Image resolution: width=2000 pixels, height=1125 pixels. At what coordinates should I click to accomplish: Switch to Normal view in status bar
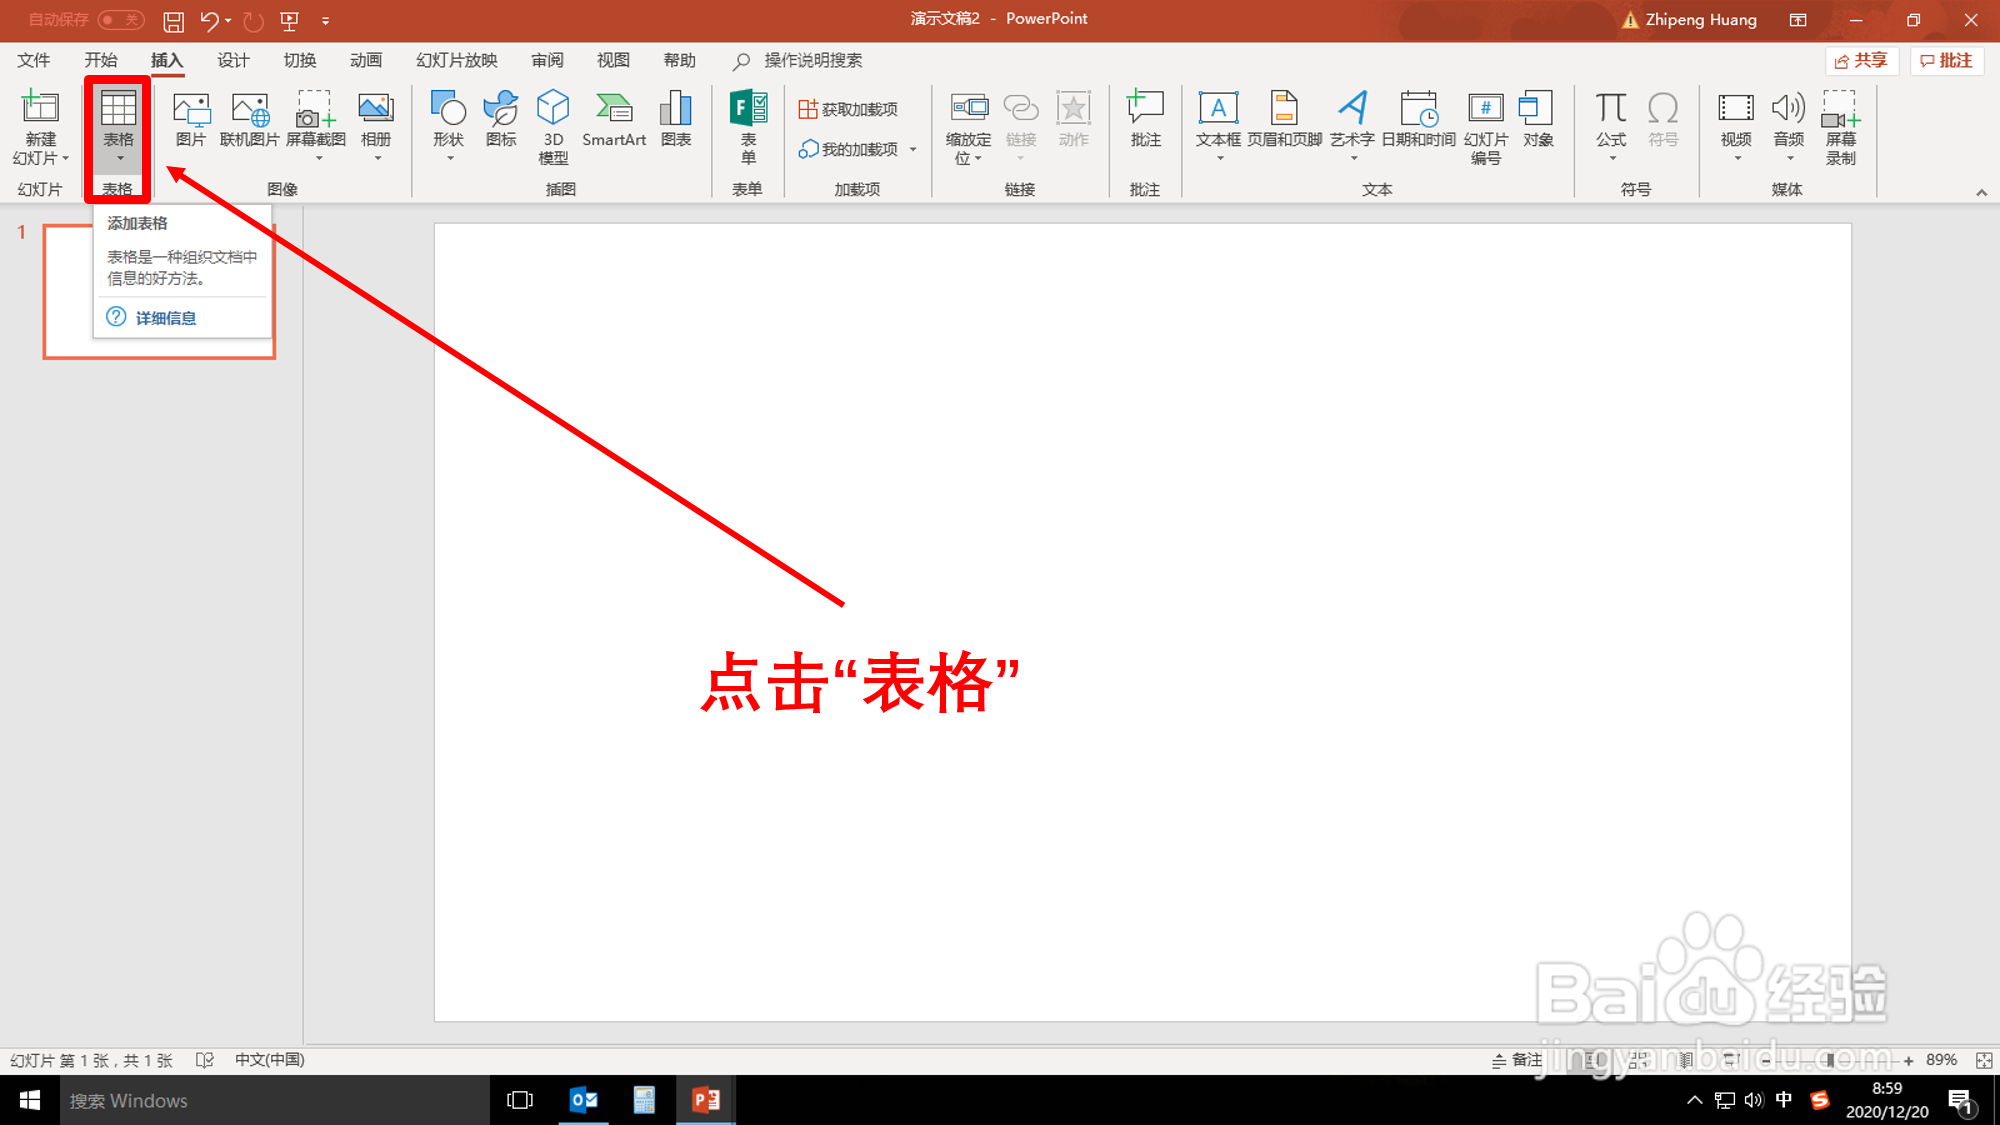pyautogui.click(x=1594, y=1060)
